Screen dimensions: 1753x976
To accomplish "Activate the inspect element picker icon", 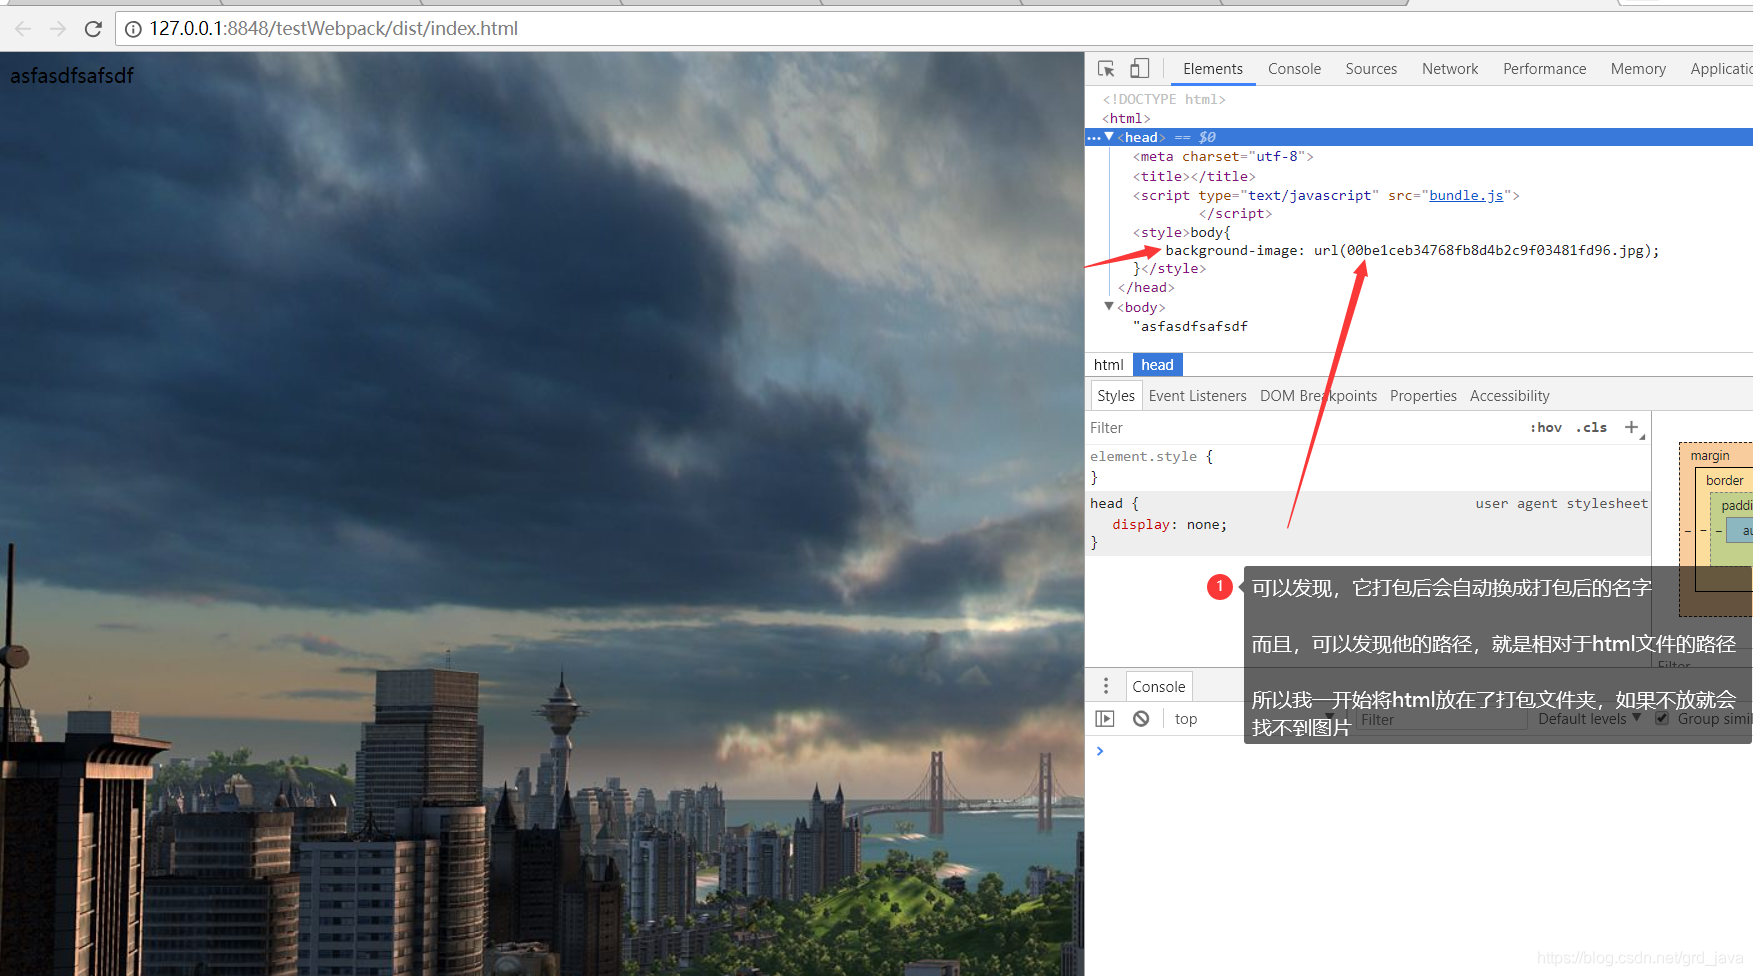I will click(x=1106, y=69).
